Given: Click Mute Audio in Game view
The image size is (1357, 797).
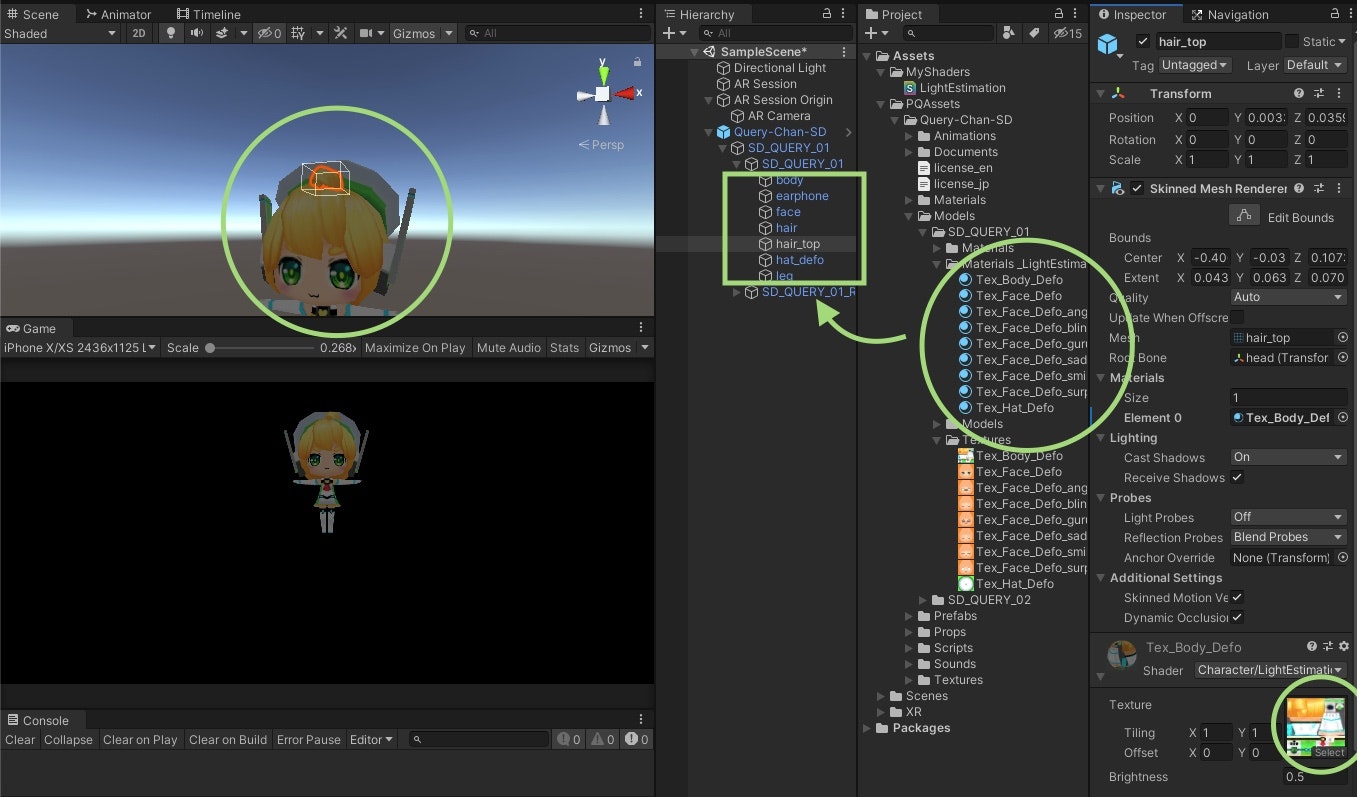Looking at the screenshot, I should point(509,348).
